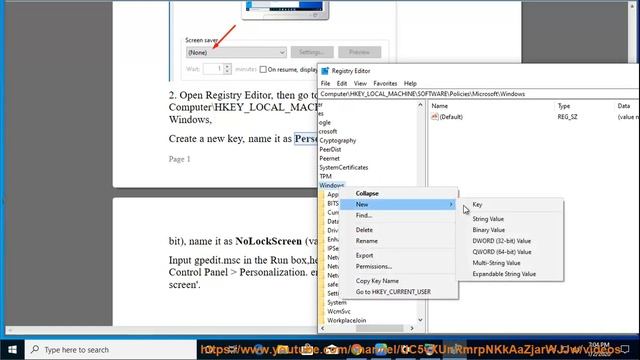Screen dimensions: 640x360
Task: Open the File menu in Registry Editor
Action: tap(325, 83)
